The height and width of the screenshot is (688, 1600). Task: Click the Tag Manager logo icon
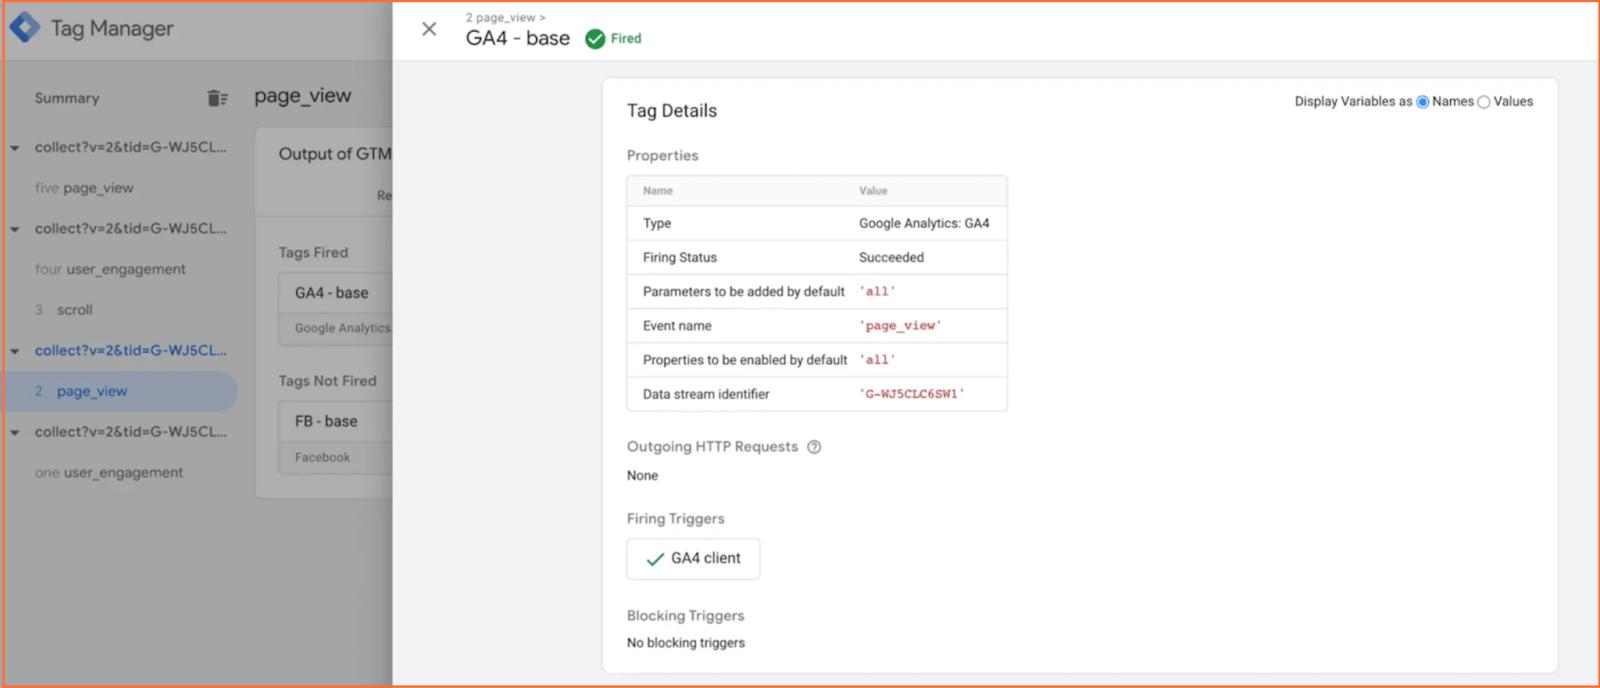[24, 28]
